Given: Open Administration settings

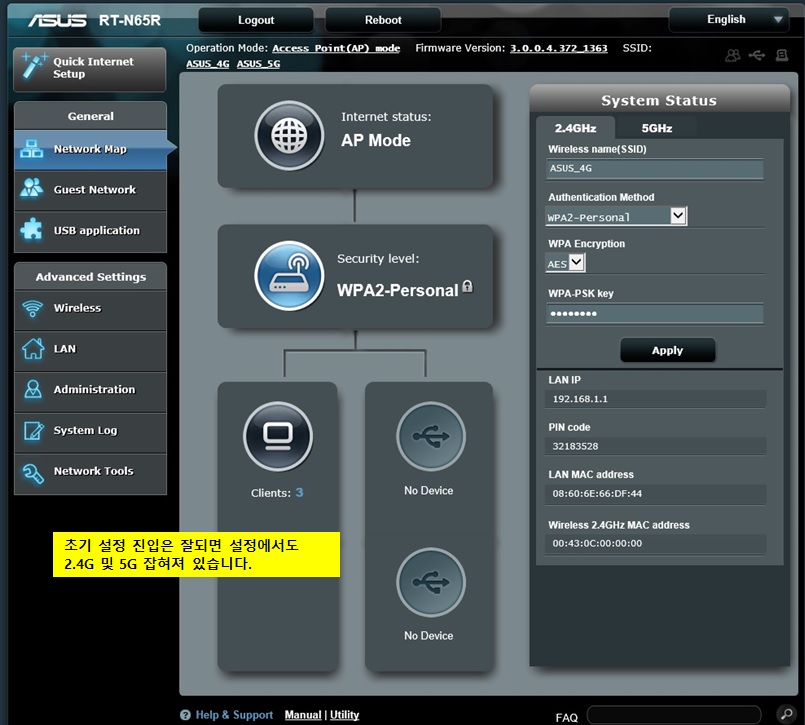Looking at the screenshot, I should click(90, 391).
